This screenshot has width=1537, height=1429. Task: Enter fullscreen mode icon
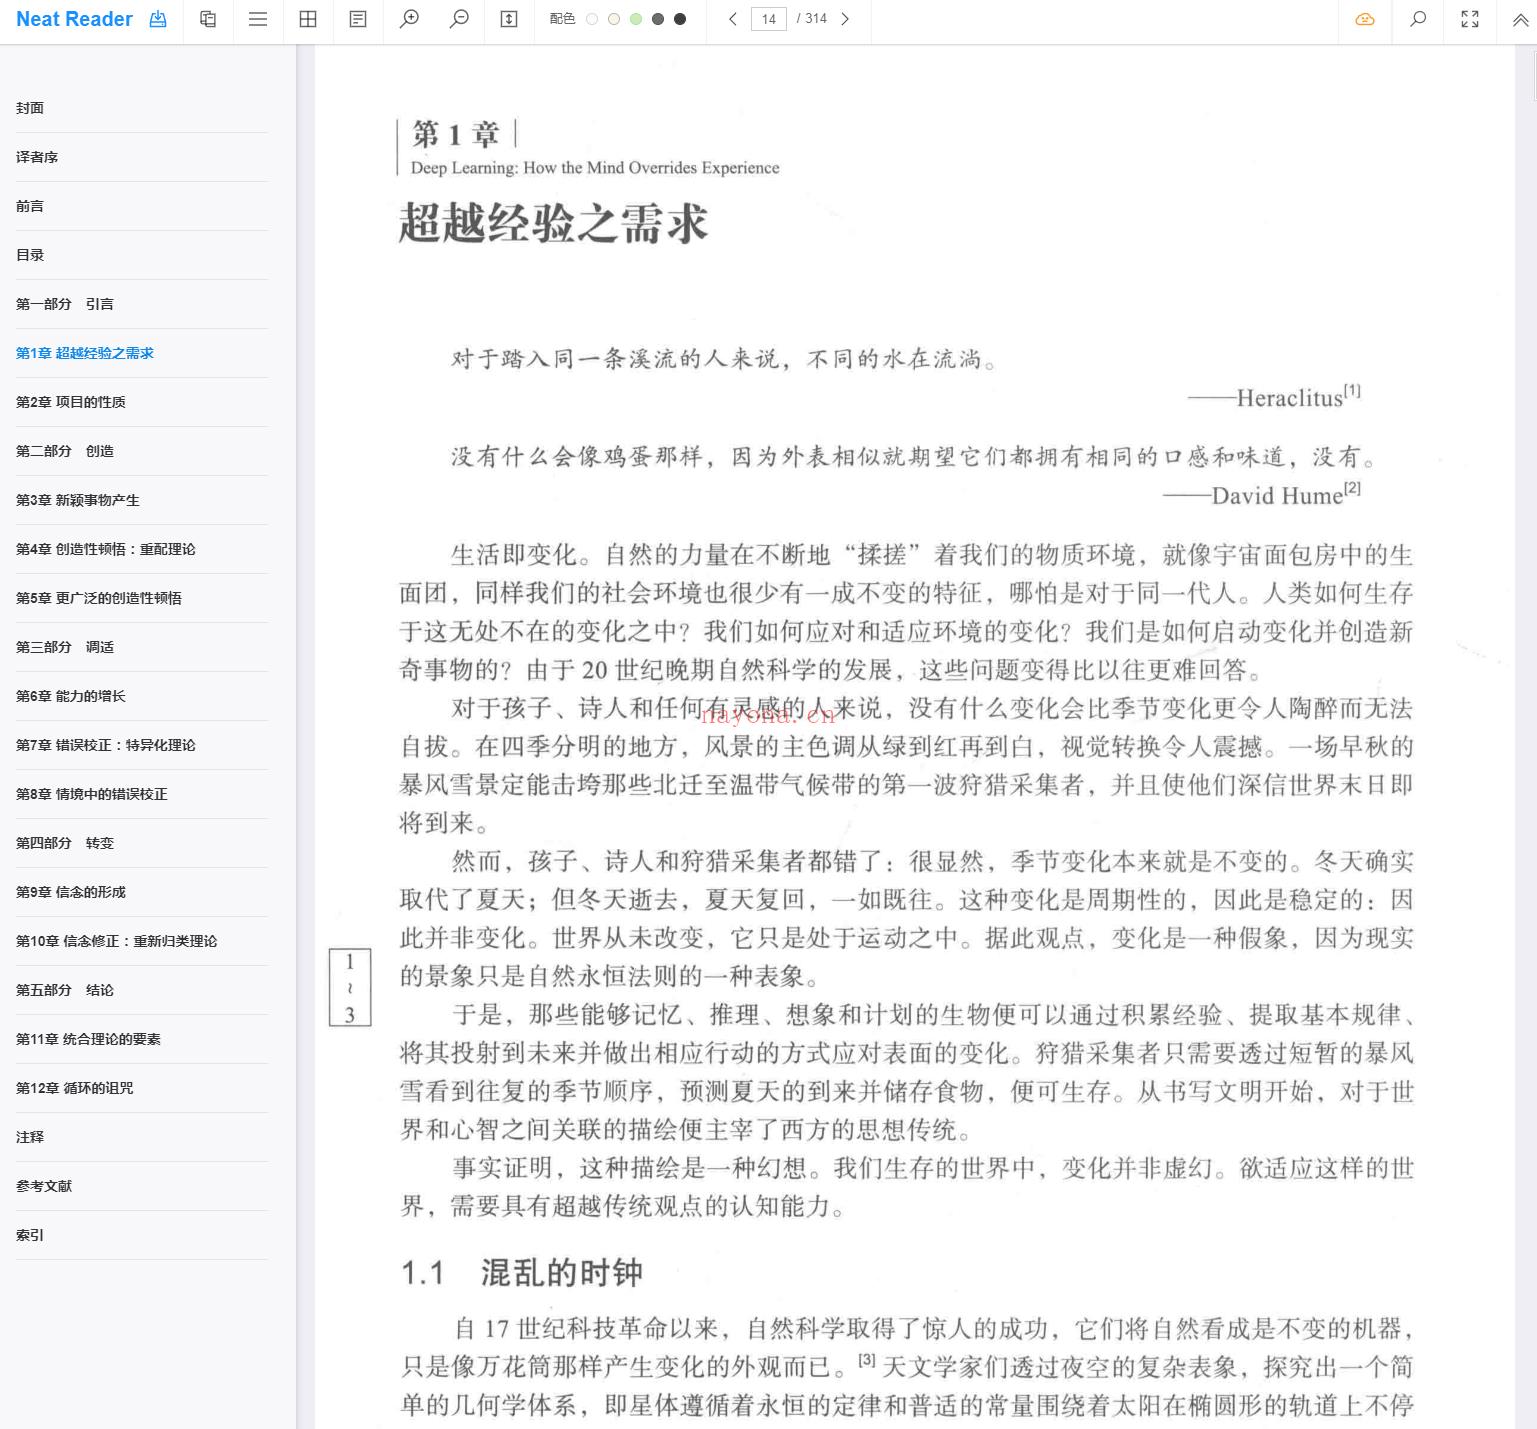coord(1470,19)
